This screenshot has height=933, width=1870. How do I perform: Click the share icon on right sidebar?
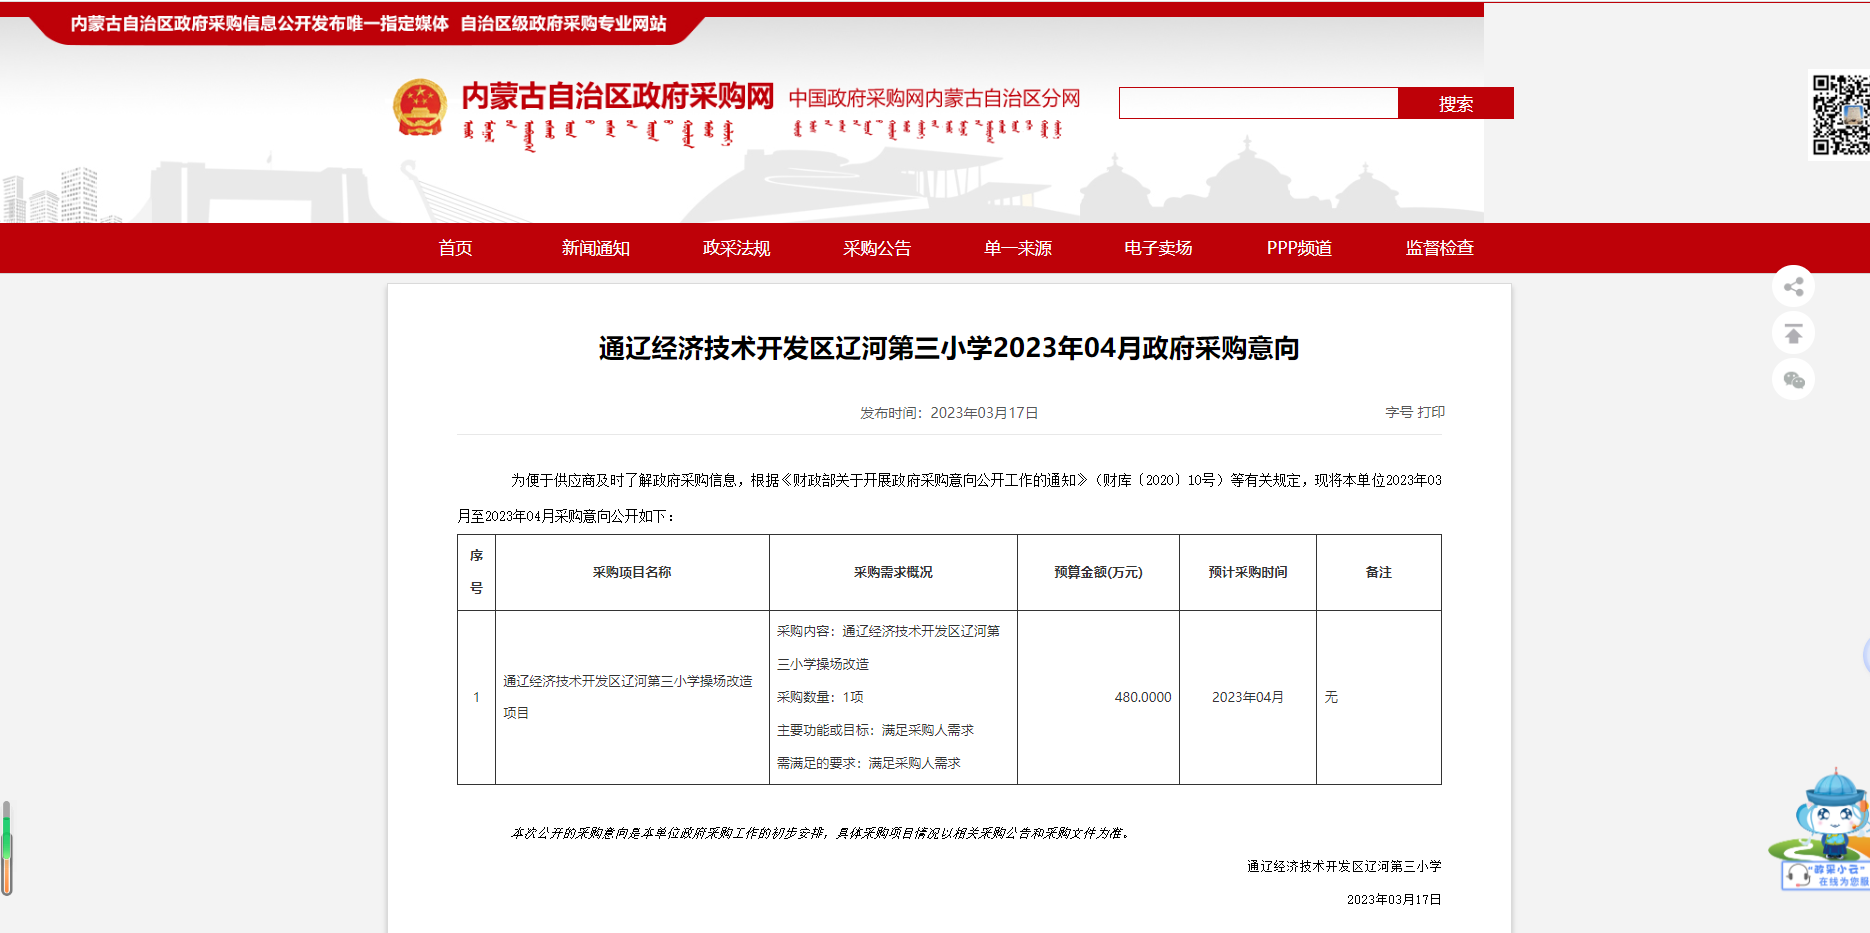pos(1793,287)
